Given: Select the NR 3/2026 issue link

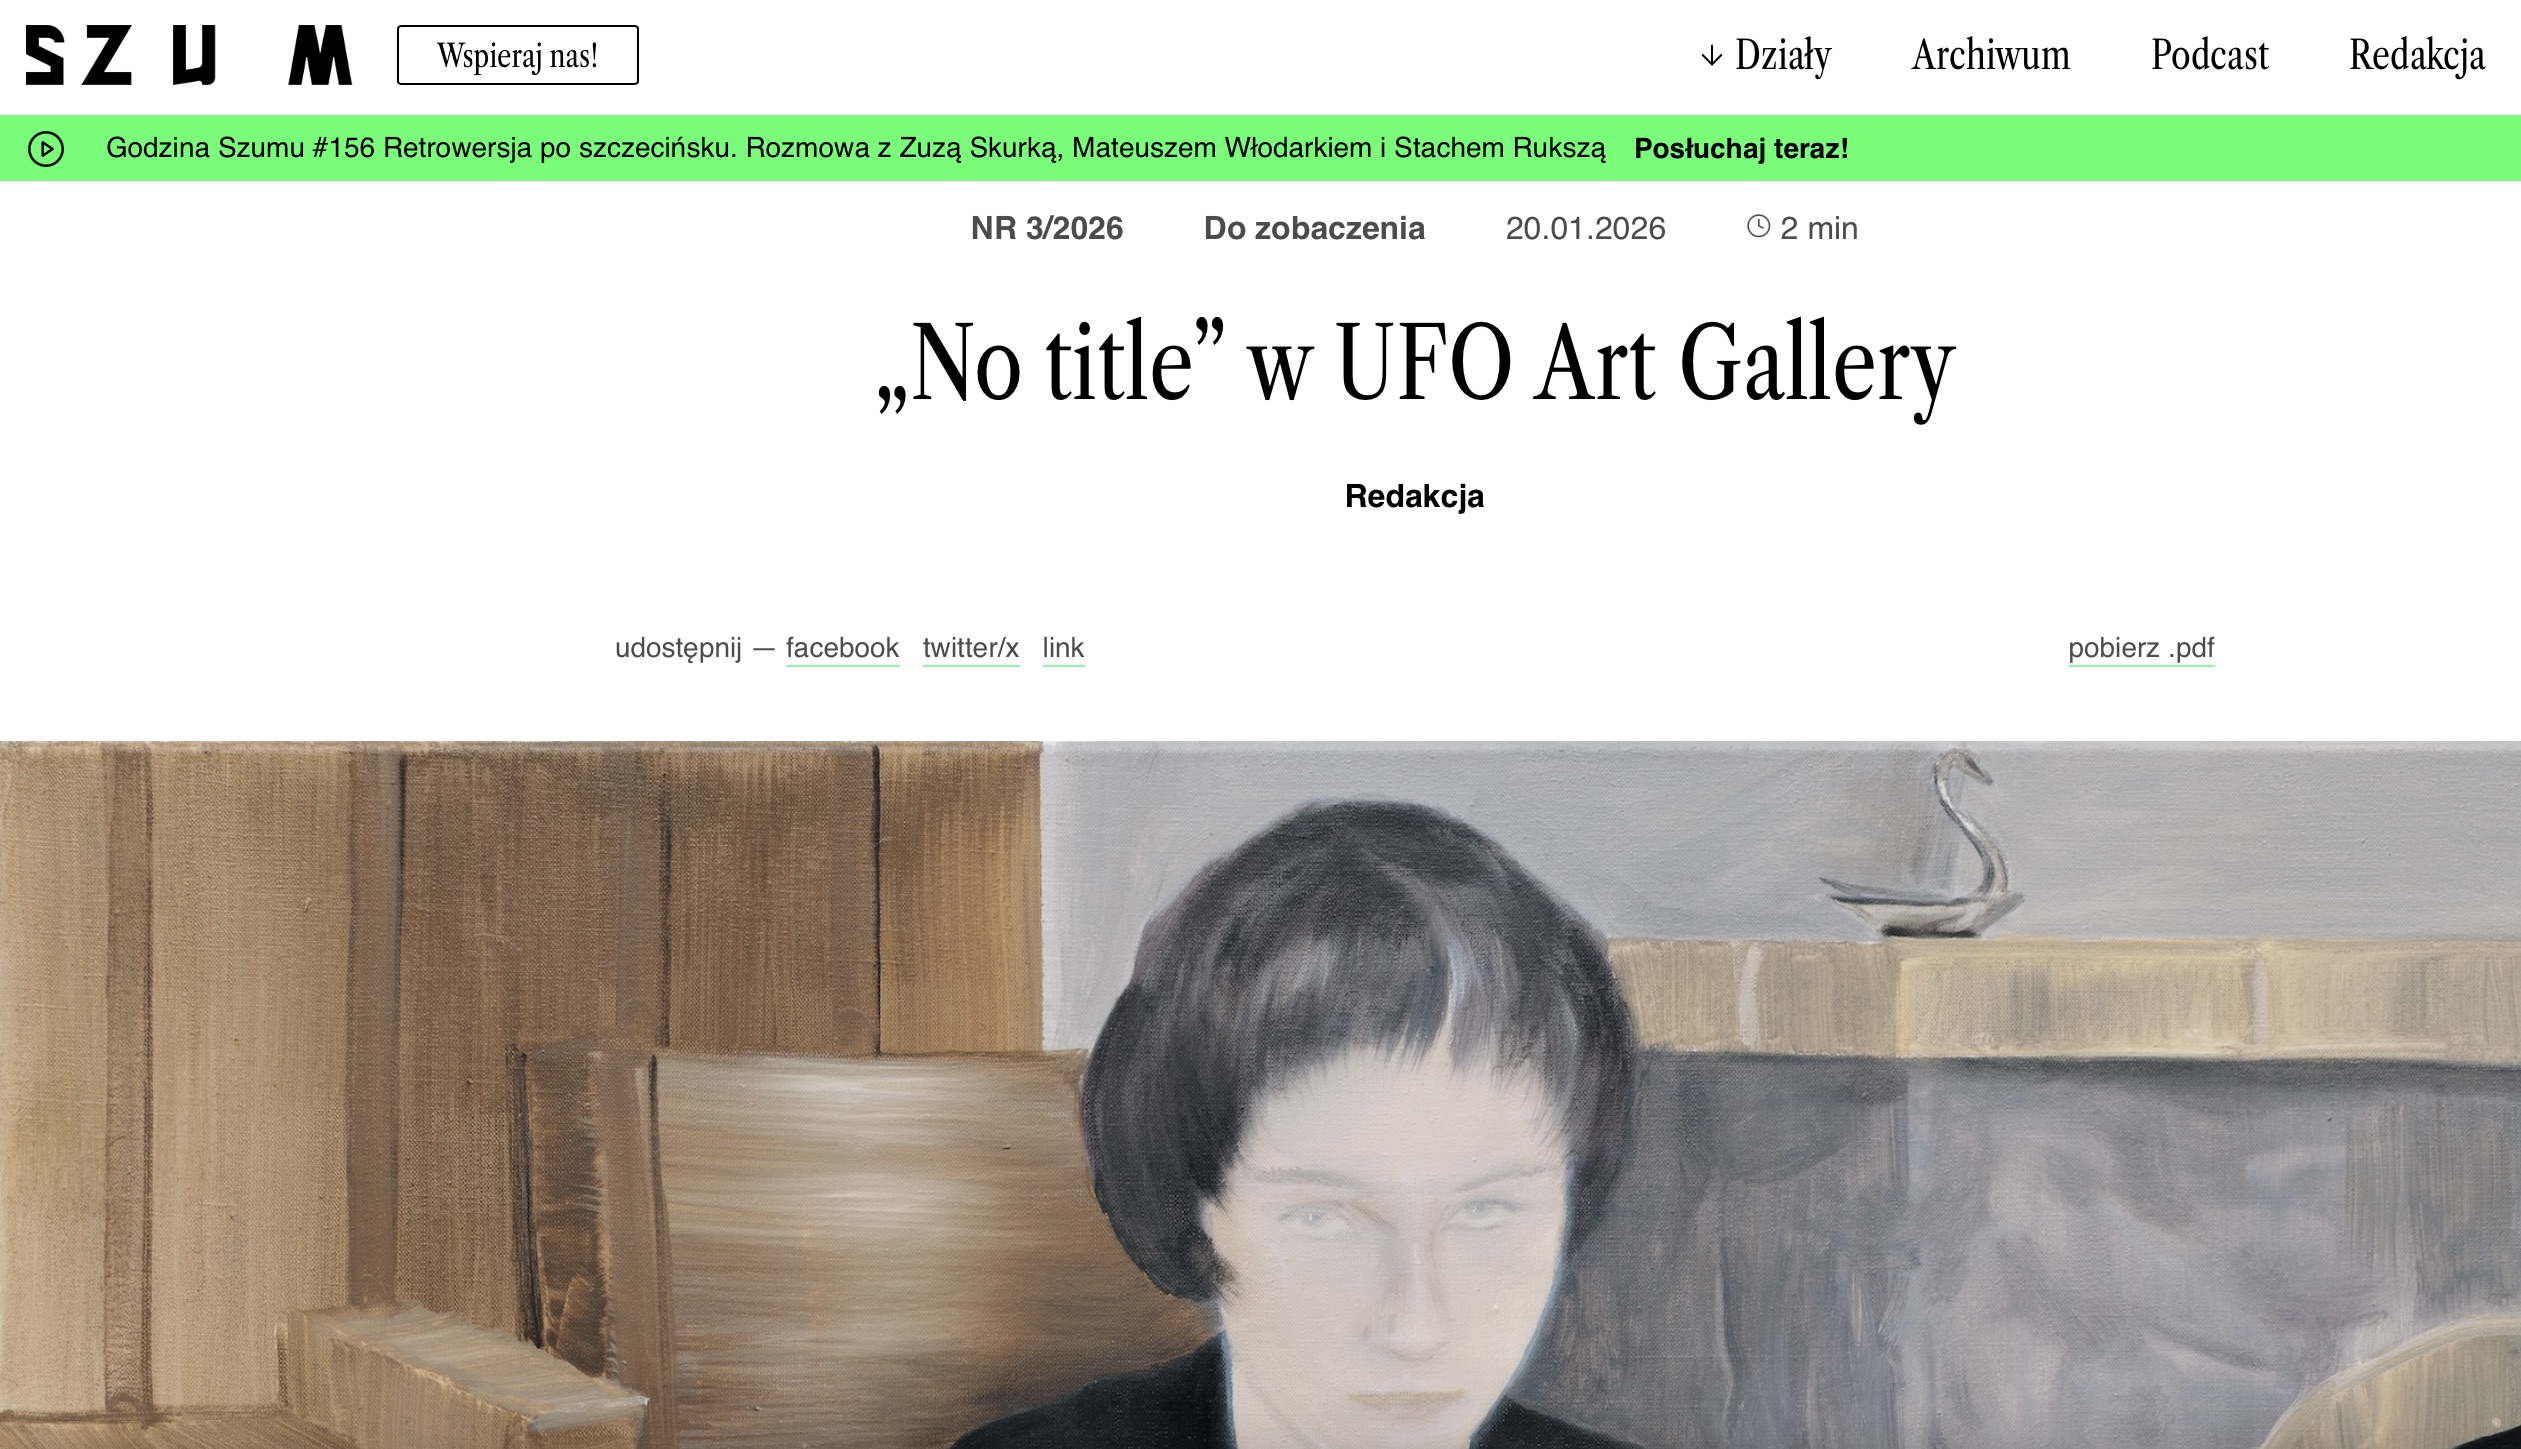Looking at the screenshot, I should pos(1047,228).
